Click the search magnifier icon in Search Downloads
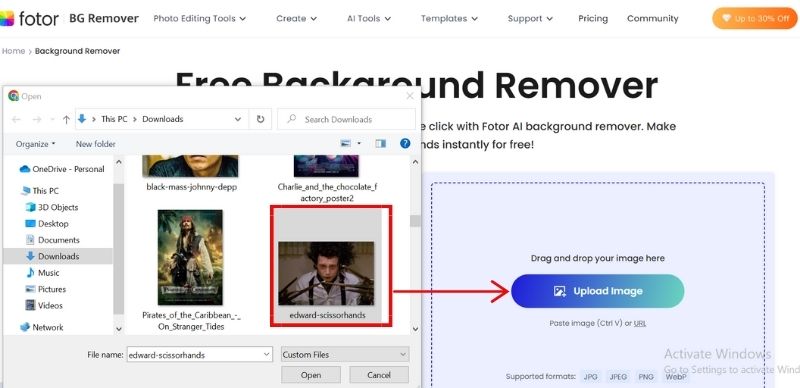The width and height of the screenshot is (800, 388). (292, 119)
